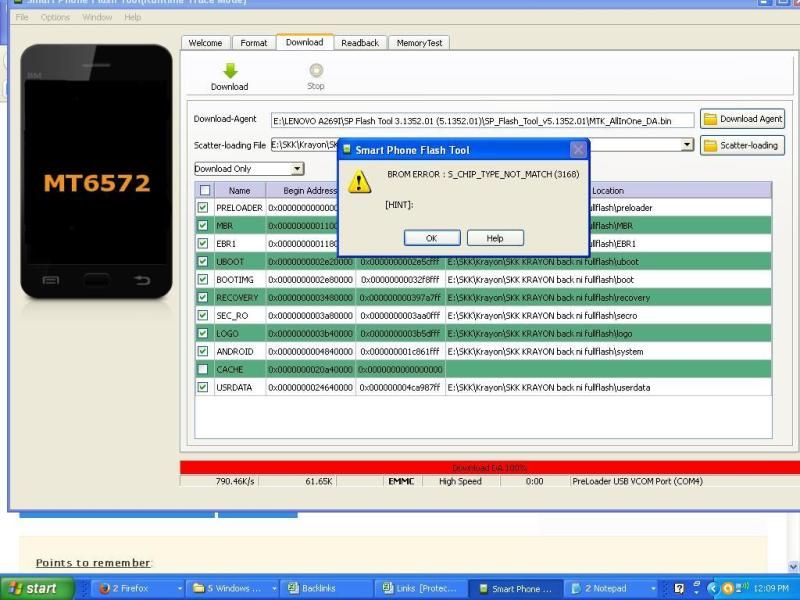The height and width of the screenshot is (600, 800).
Task: Click the help question-mark tray icon
Action: [679, 588]
